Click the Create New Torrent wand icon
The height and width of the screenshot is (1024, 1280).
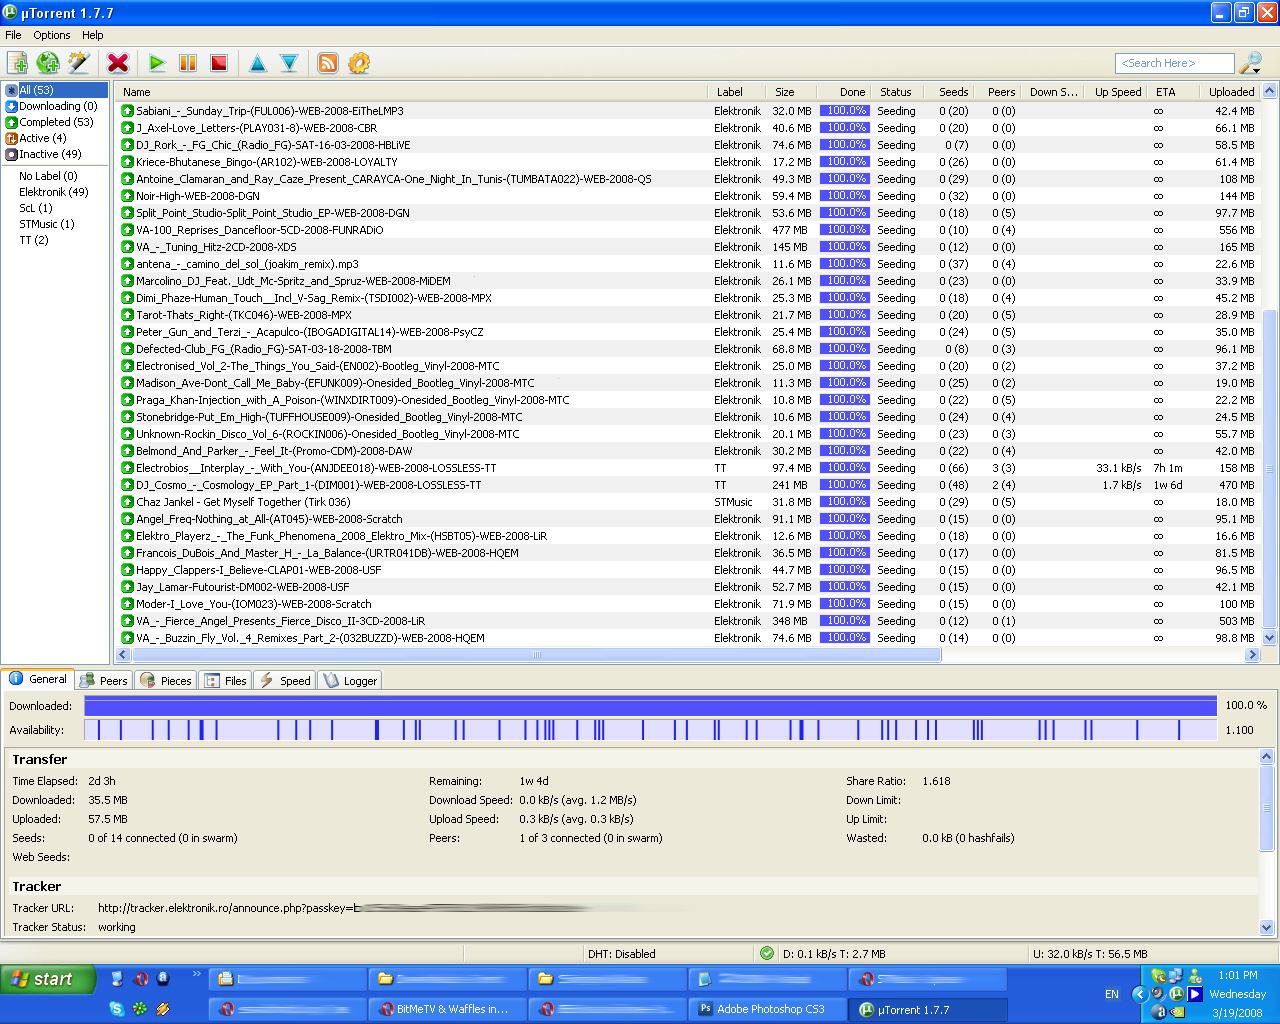coord(78,63)
